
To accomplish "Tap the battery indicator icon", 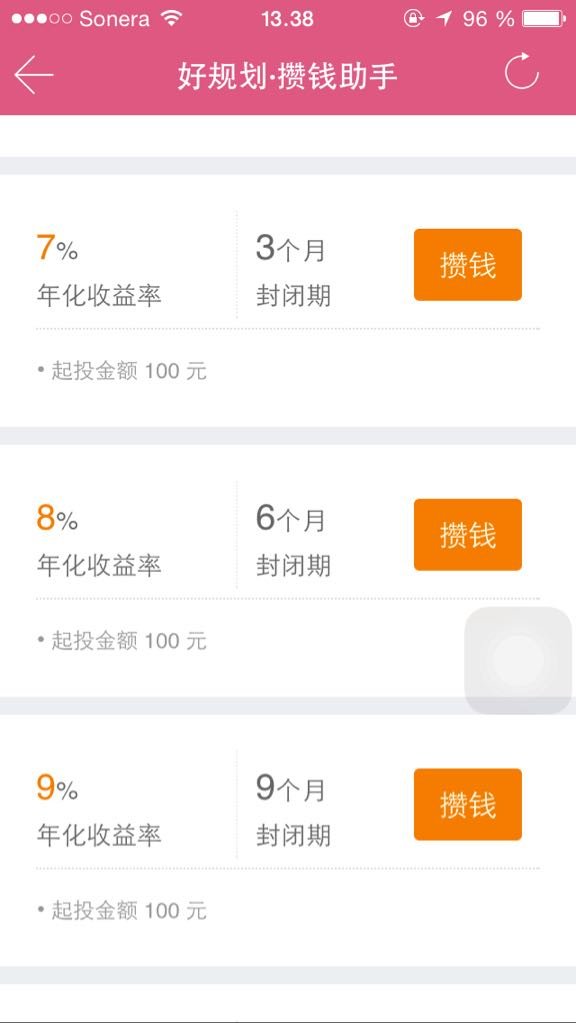I will pyautogui.click(x=544, y=18).
